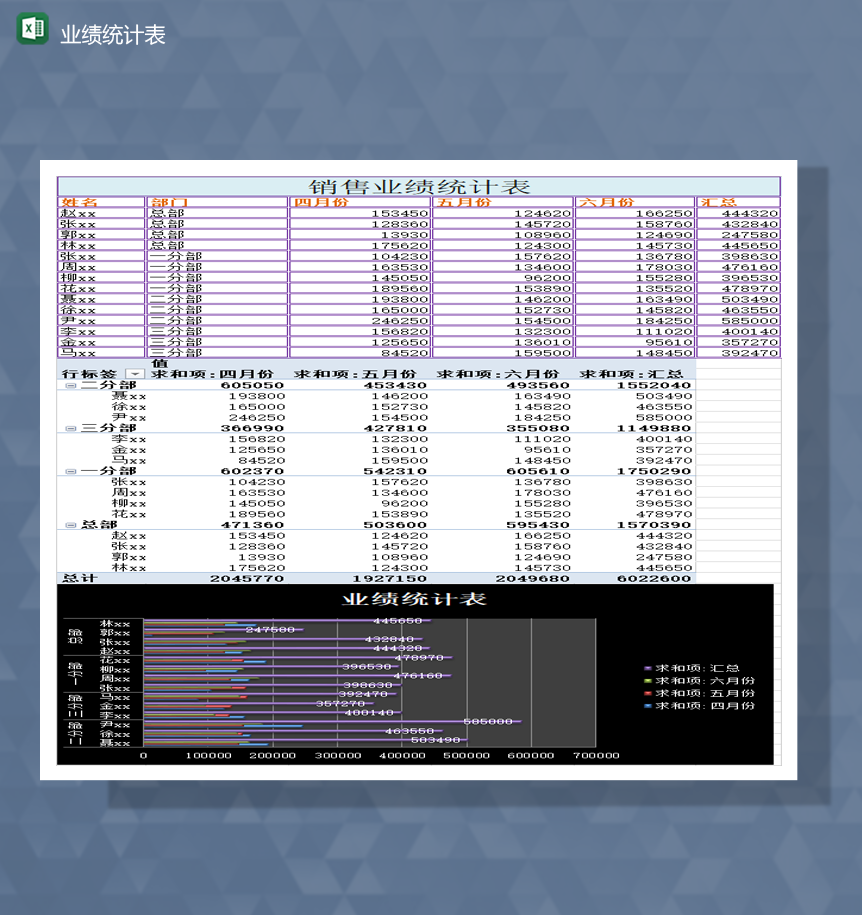Image resolution: width=862 pixels, height=915 pixels.
Task: Collapse the 三分部 pivot group
Action: [x=71, y=428]
